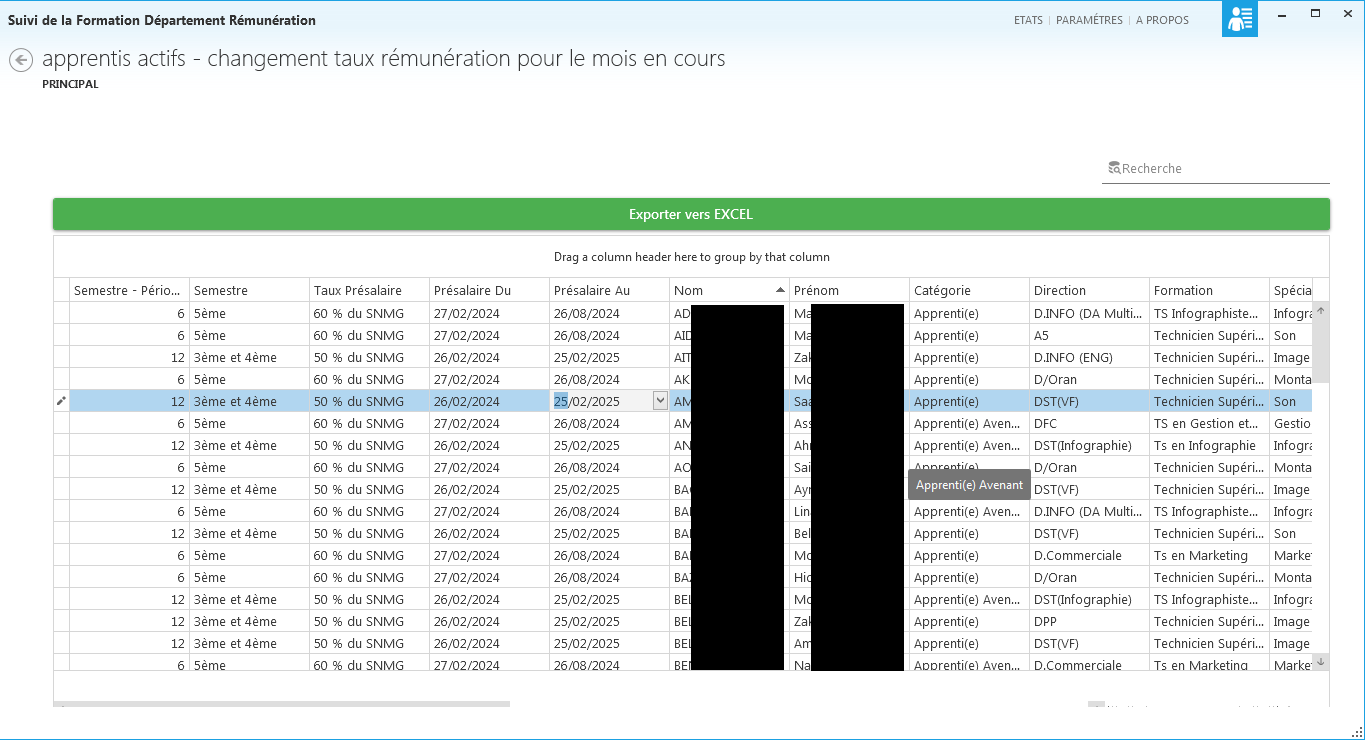
Task: Click the Spécia... column header
Action: [1291, 290]
